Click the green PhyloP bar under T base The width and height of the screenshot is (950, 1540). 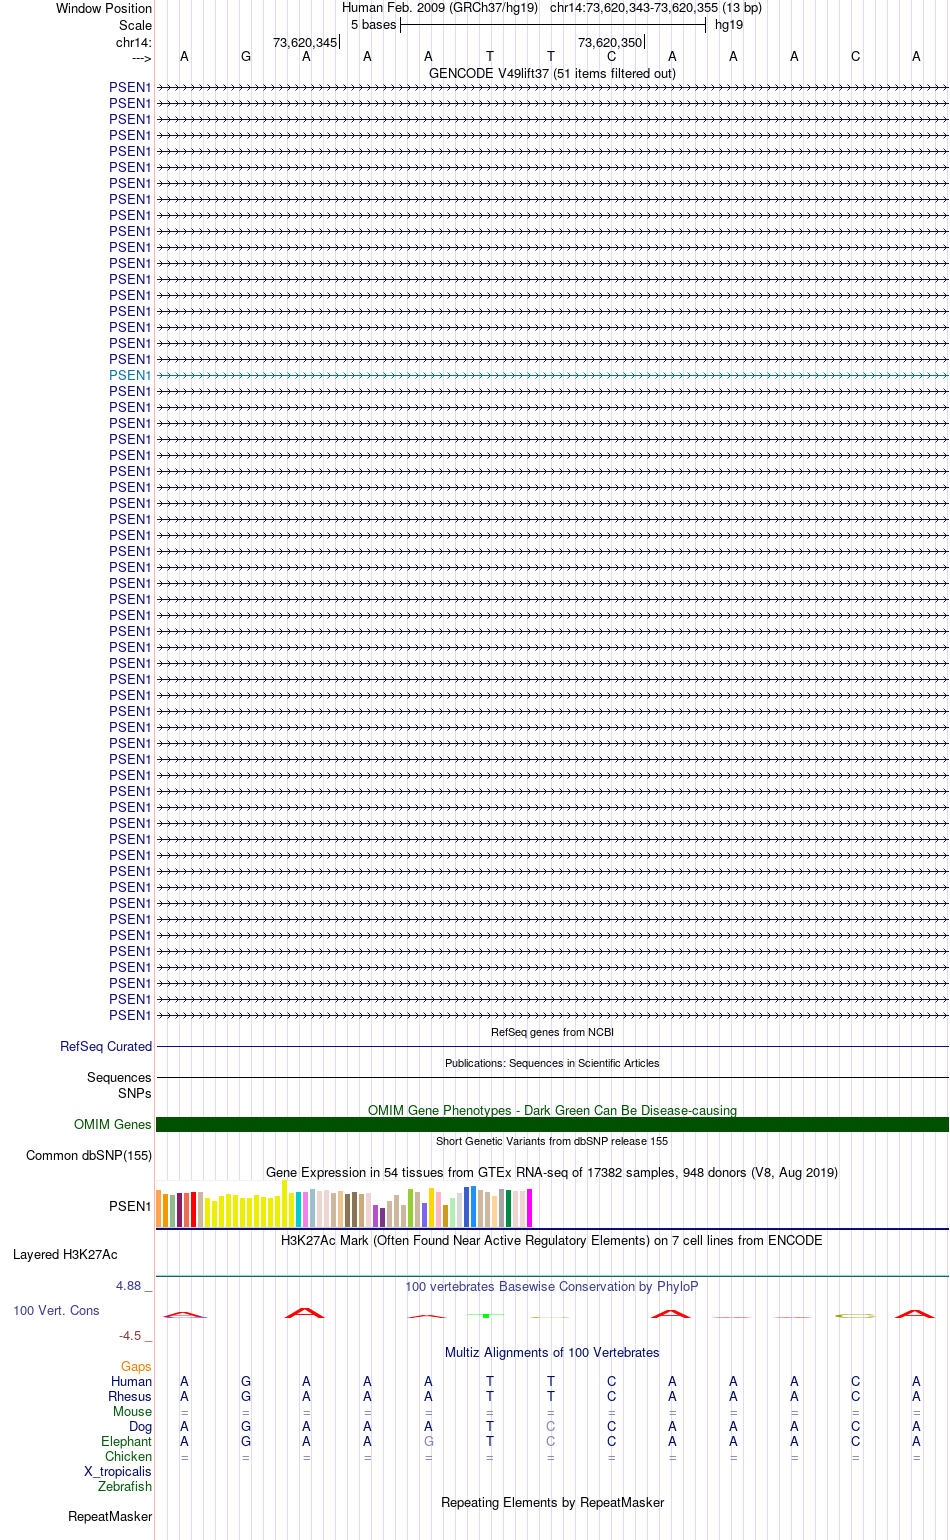point(486,1315)
